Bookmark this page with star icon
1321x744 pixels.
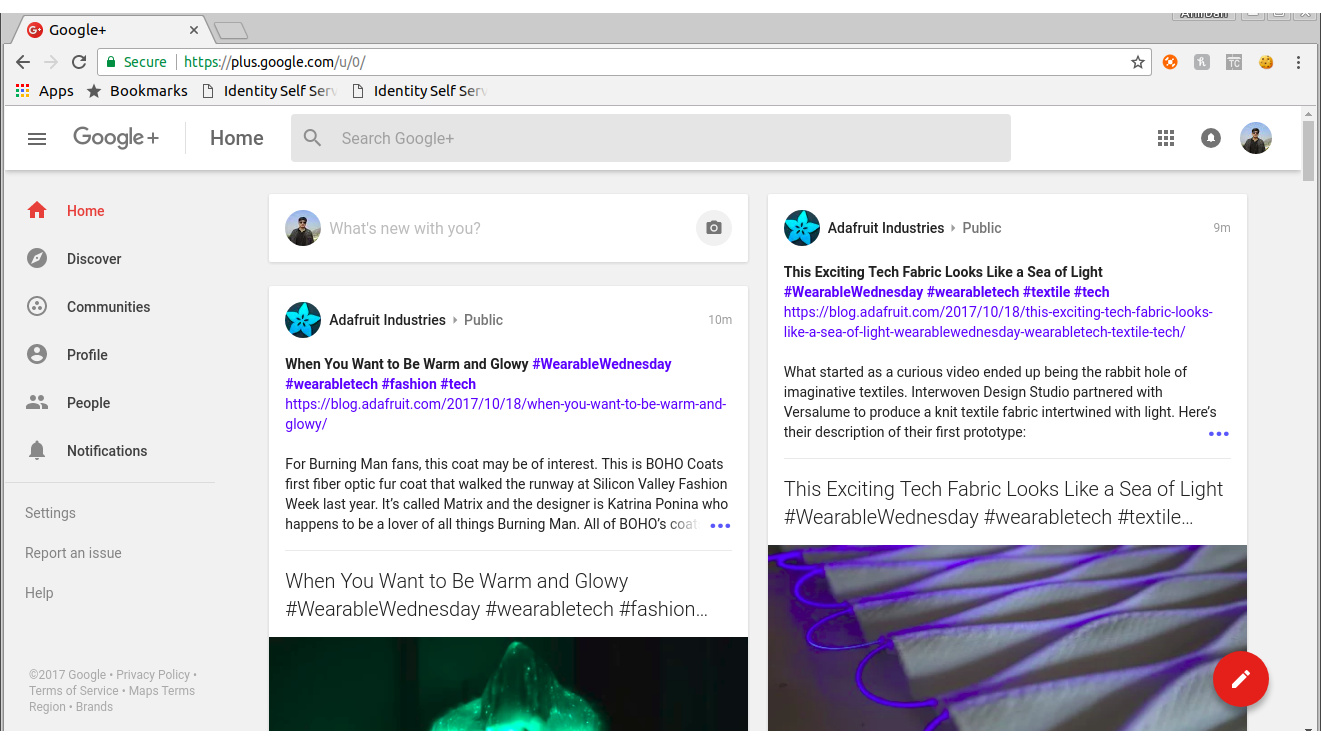(1138, 62)
